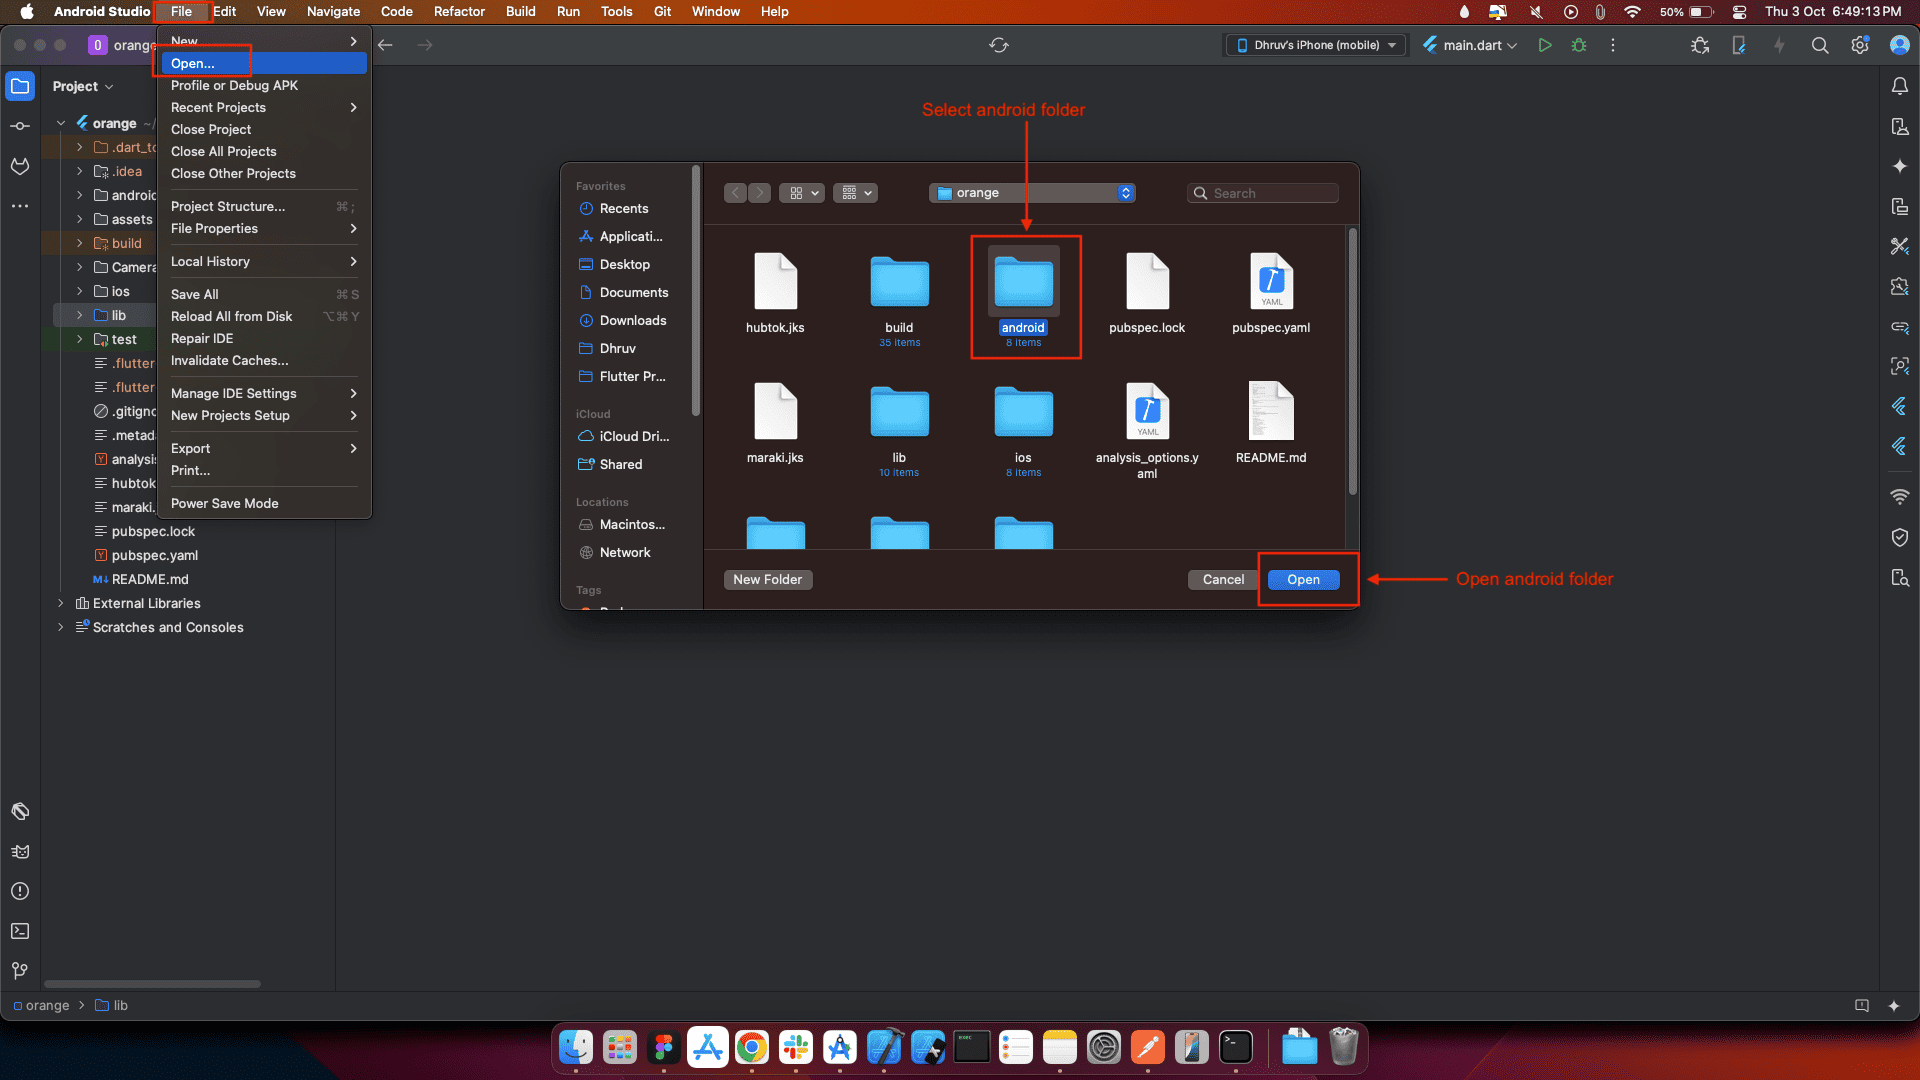1920x1080 pixels.
Task: Collapse the External Libraries tree node
Action: point(59,603)
